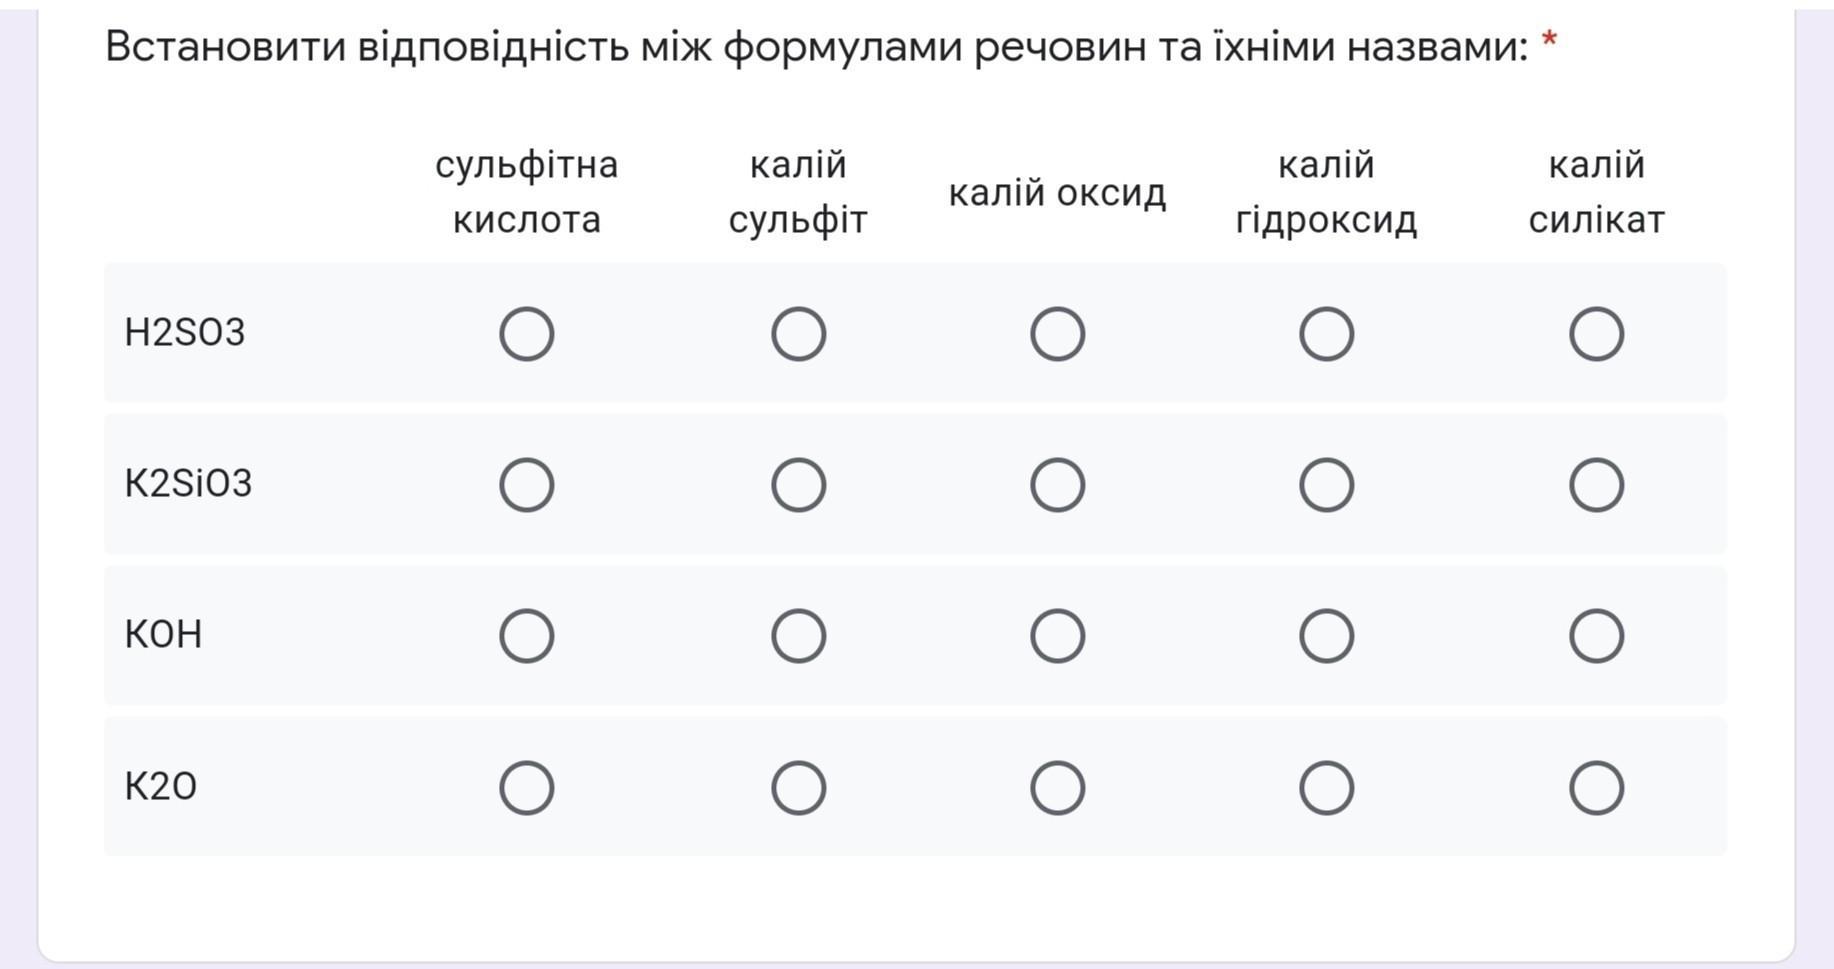
Task: Select калій сульфіт for K2SiO3 row
Action: (x=798, y=485)
